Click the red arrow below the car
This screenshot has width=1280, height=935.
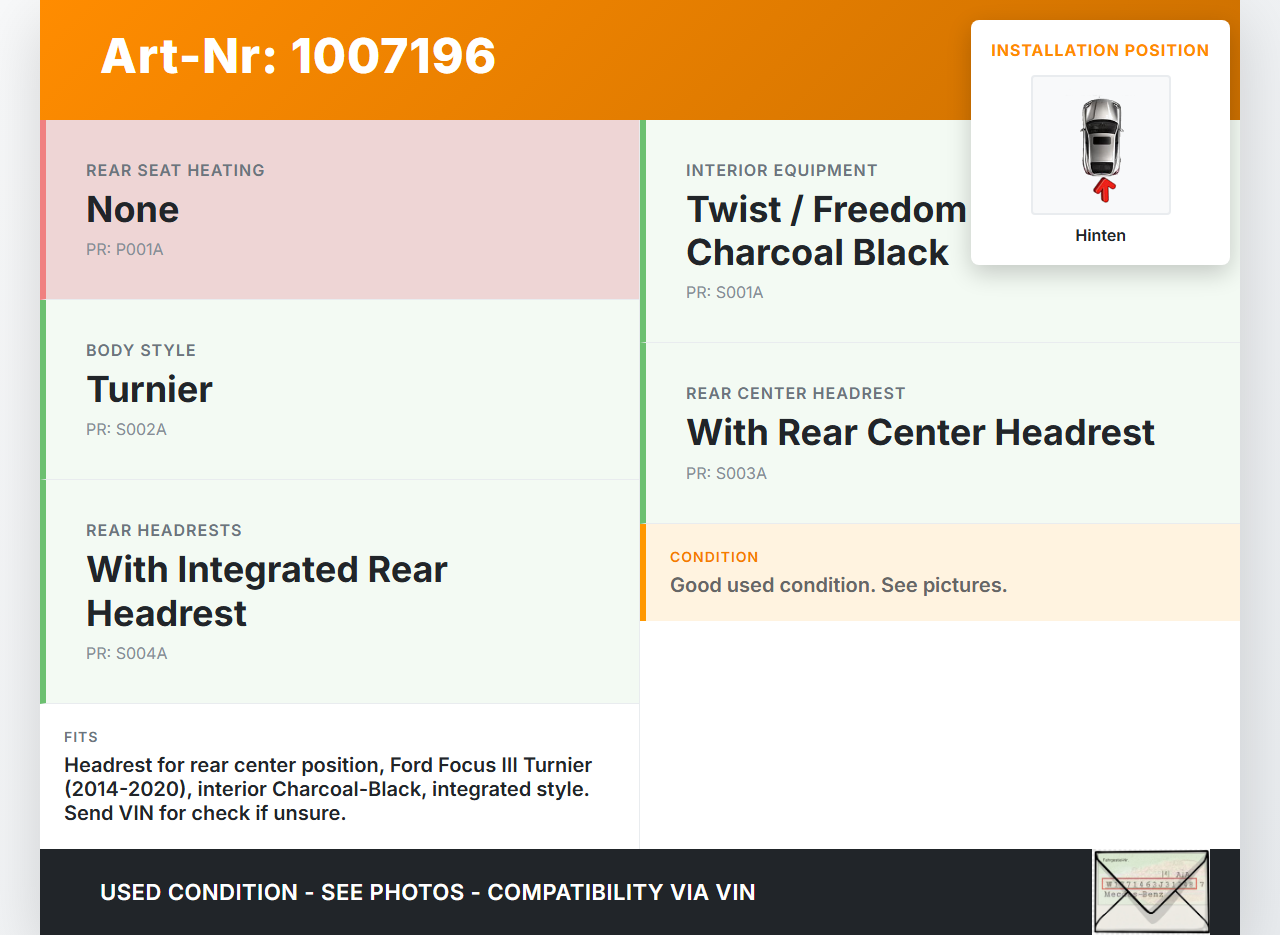click(1103, 189)
